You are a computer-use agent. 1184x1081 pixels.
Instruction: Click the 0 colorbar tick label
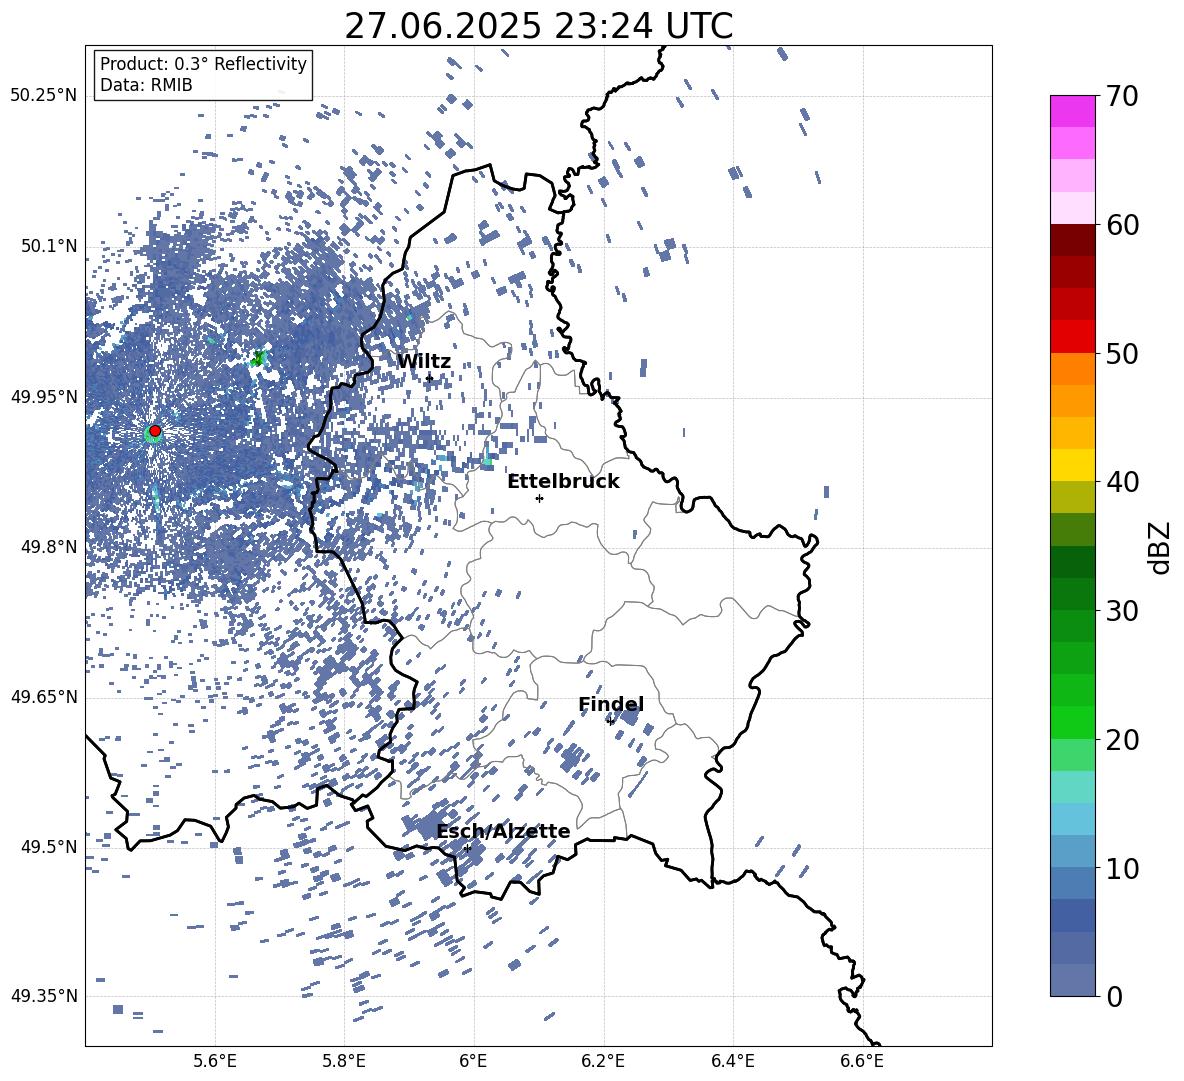(1114, 996)
